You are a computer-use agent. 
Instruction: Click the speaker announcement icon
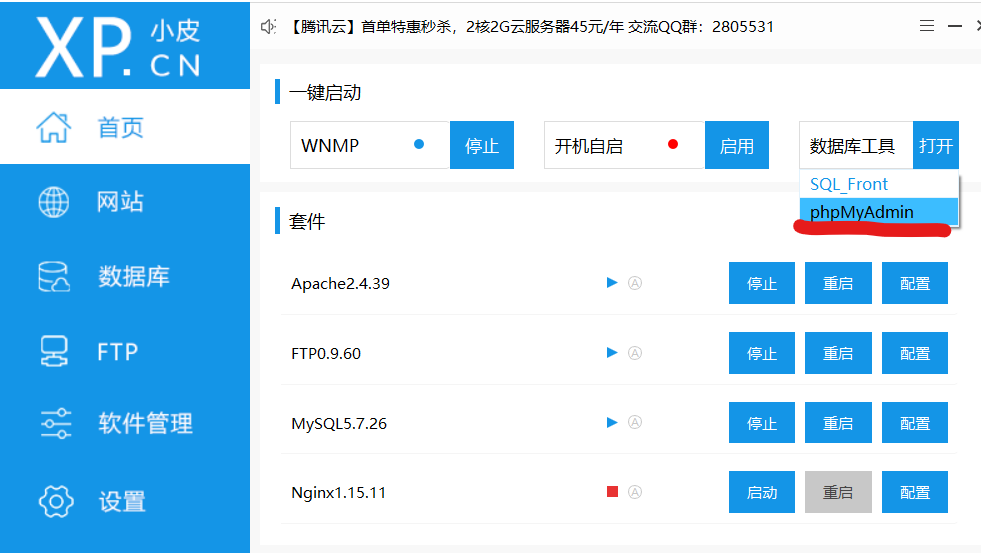click(x=268, y=26)
